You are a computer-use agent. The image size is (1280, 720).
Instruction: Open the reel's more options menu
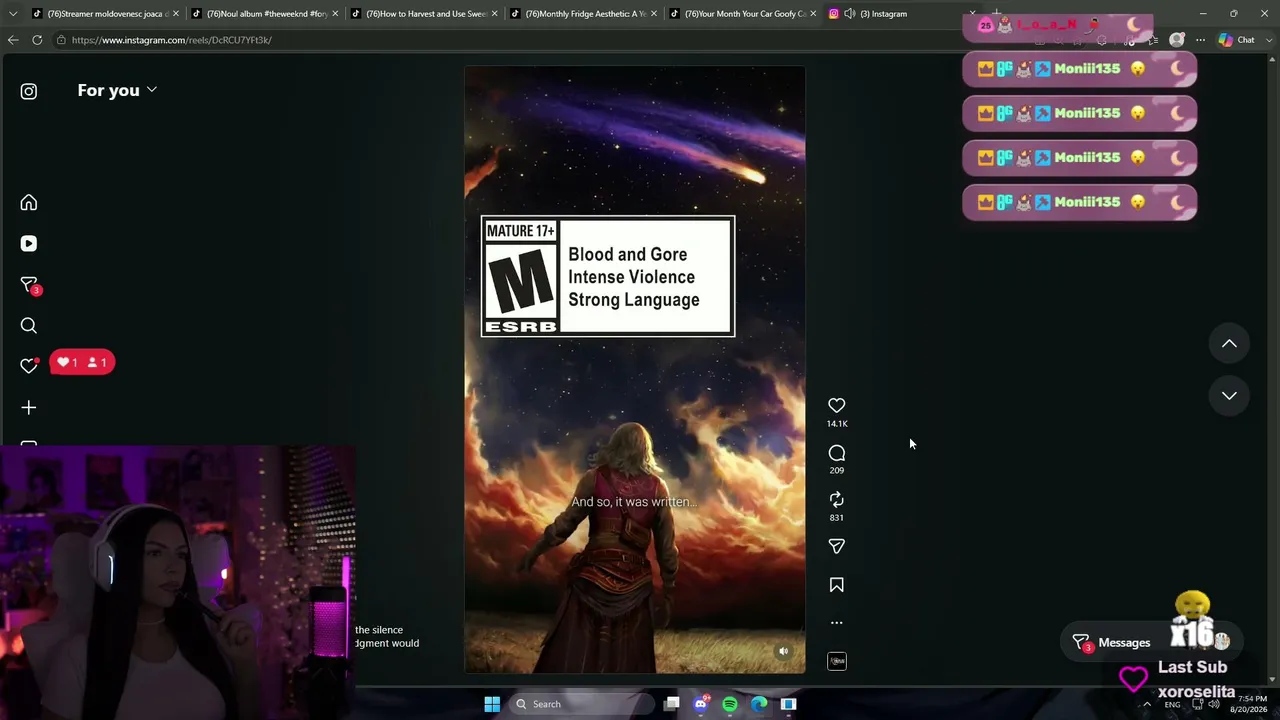[837, 622]
